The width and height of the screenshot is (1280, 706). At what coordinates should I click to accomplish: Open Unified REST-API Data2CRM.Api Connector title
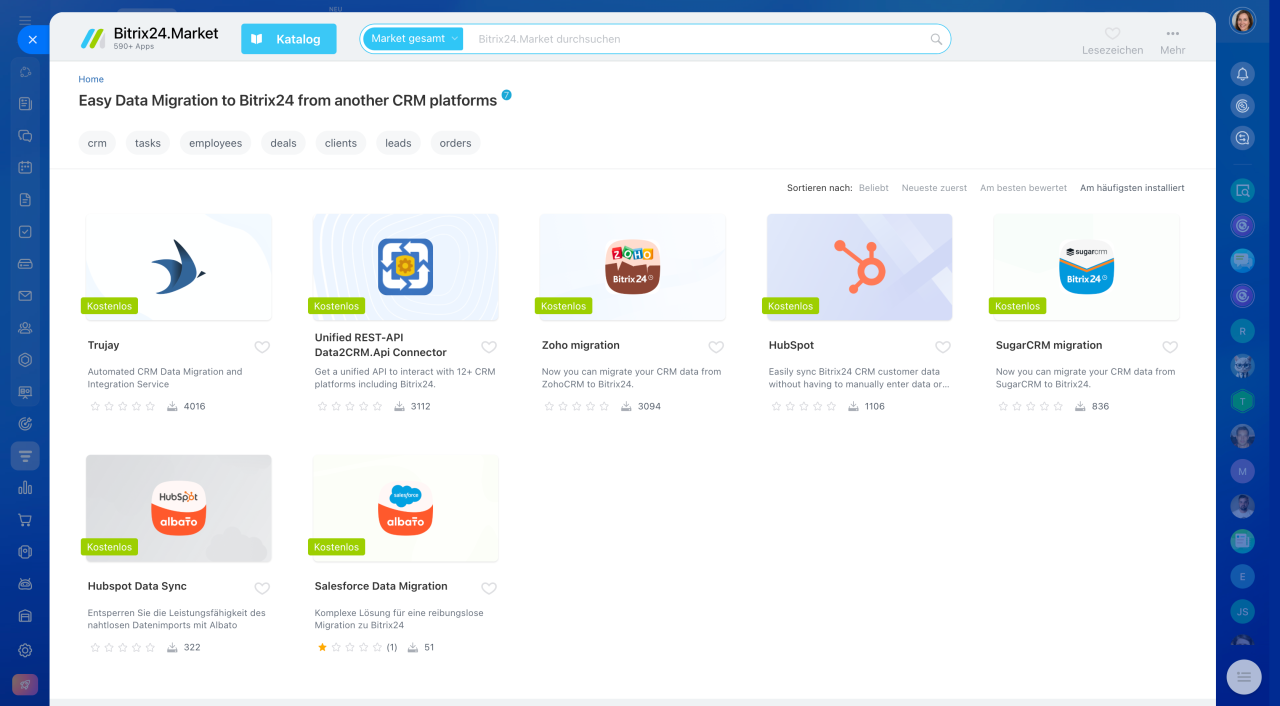point(381,345)
